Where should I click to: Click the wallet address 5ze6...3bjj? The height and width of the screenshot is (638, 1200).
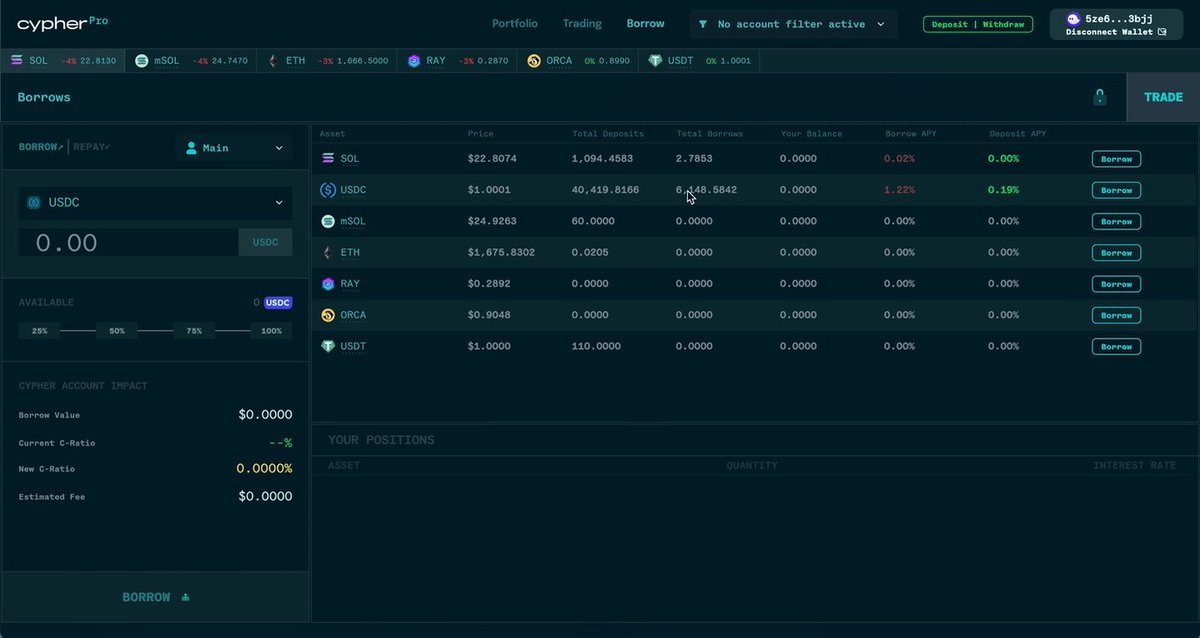[x=1120, y=18]
